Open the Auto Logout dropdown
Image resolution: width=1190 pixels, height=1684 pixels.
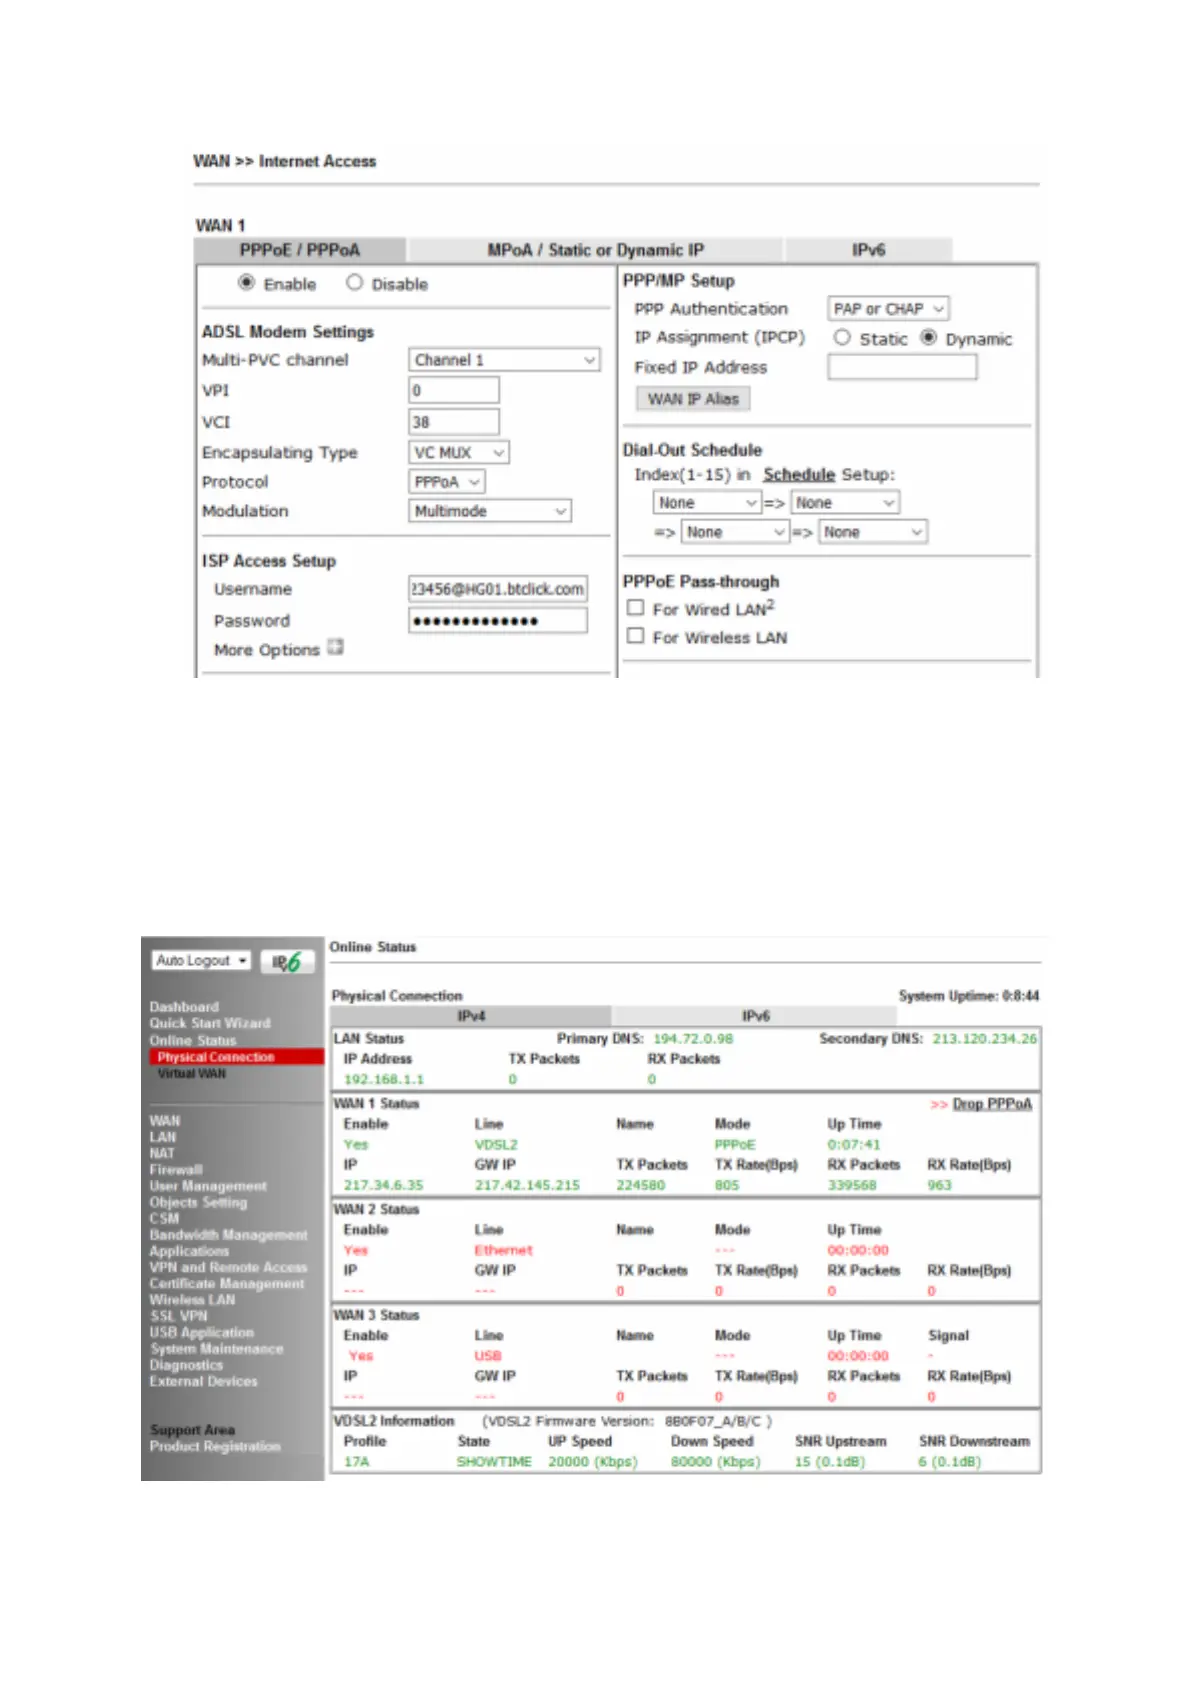[x=201, y=960]
